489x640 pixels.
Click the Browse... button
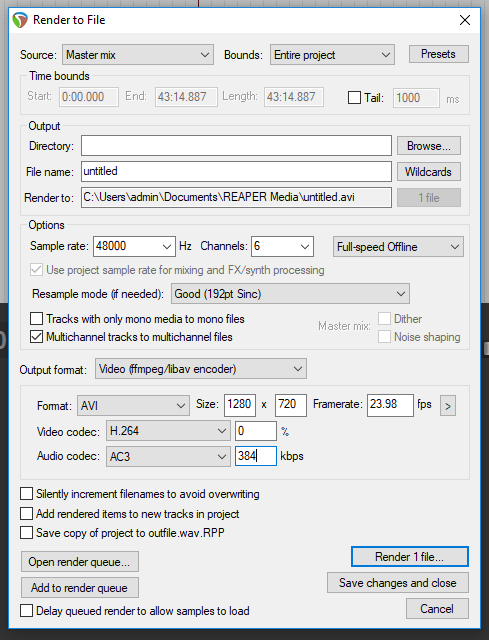429,146
